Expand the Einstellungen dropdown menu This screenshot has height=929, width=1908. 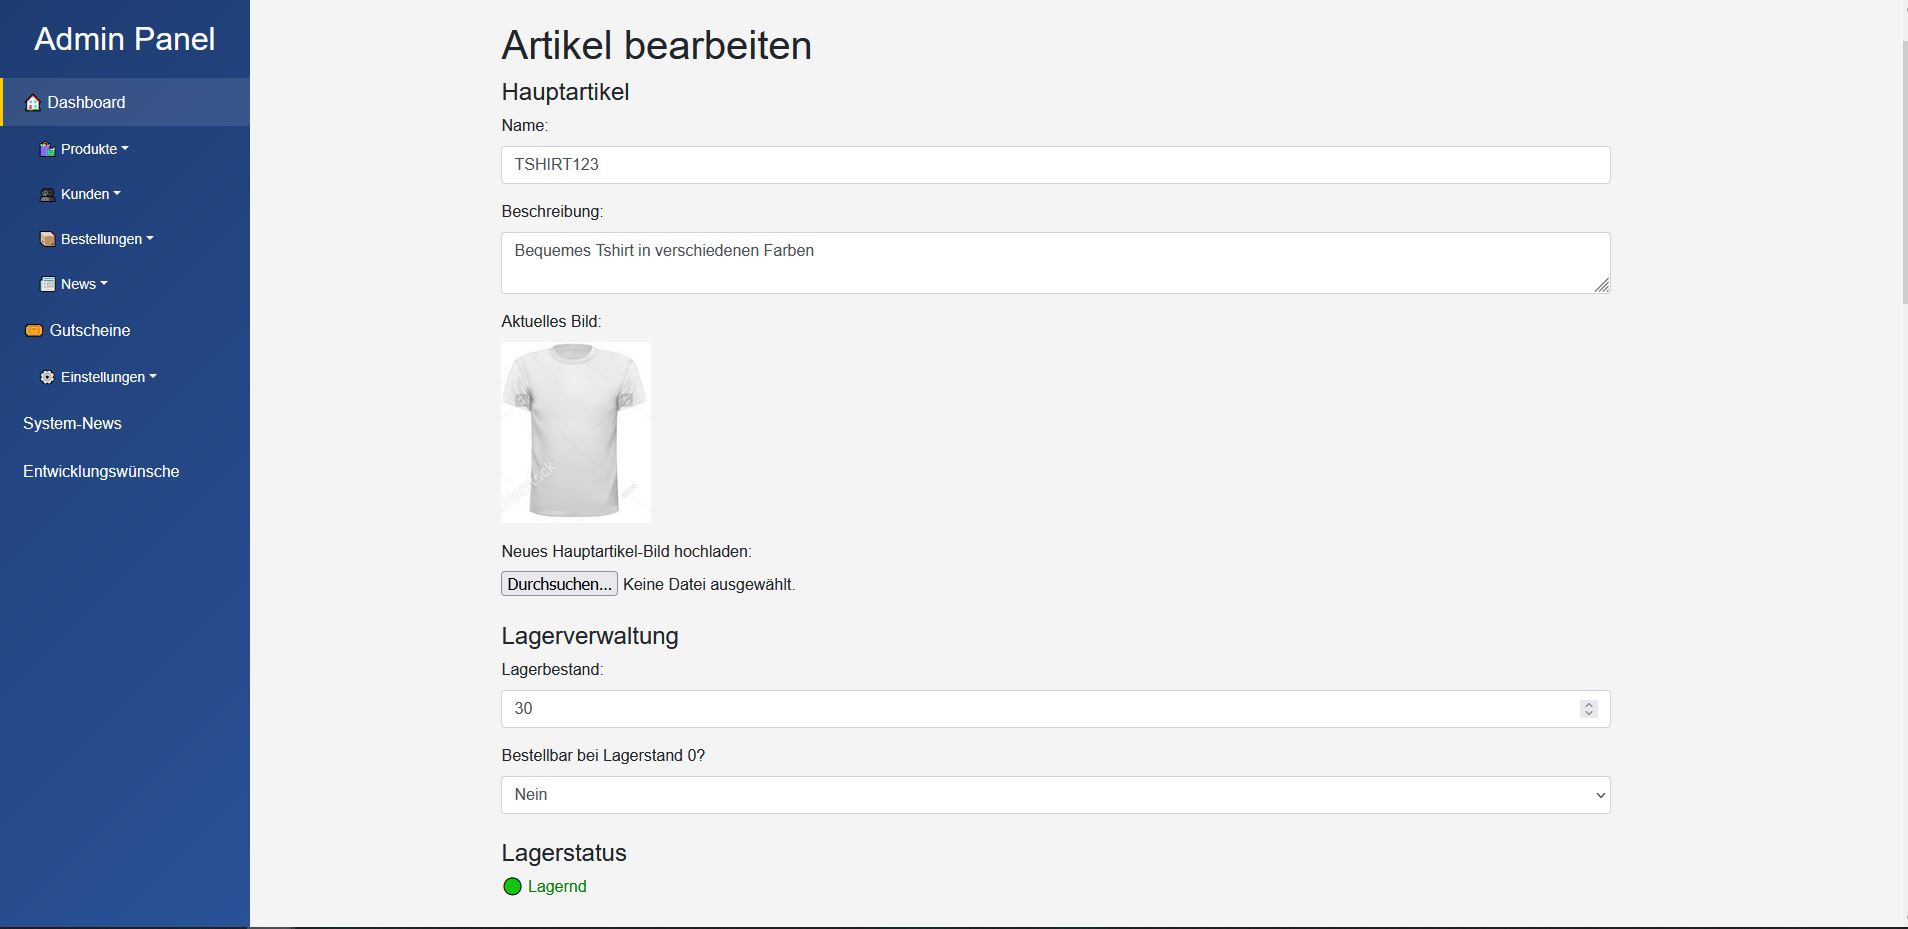point(108,378)
